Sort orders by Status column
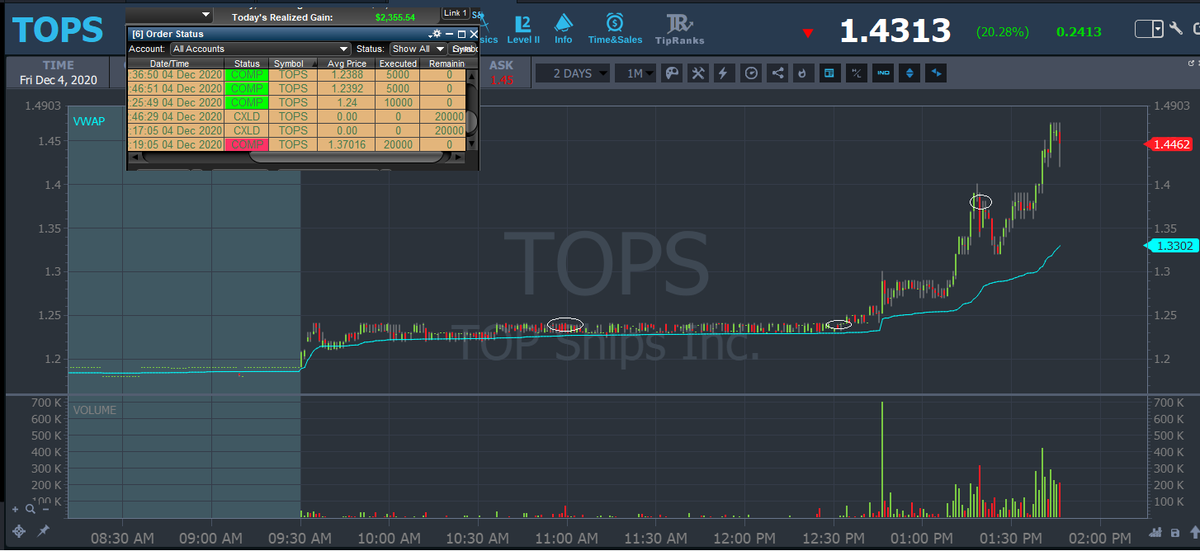Screen dimensions: 1200x551 click(x=246, y=63)
